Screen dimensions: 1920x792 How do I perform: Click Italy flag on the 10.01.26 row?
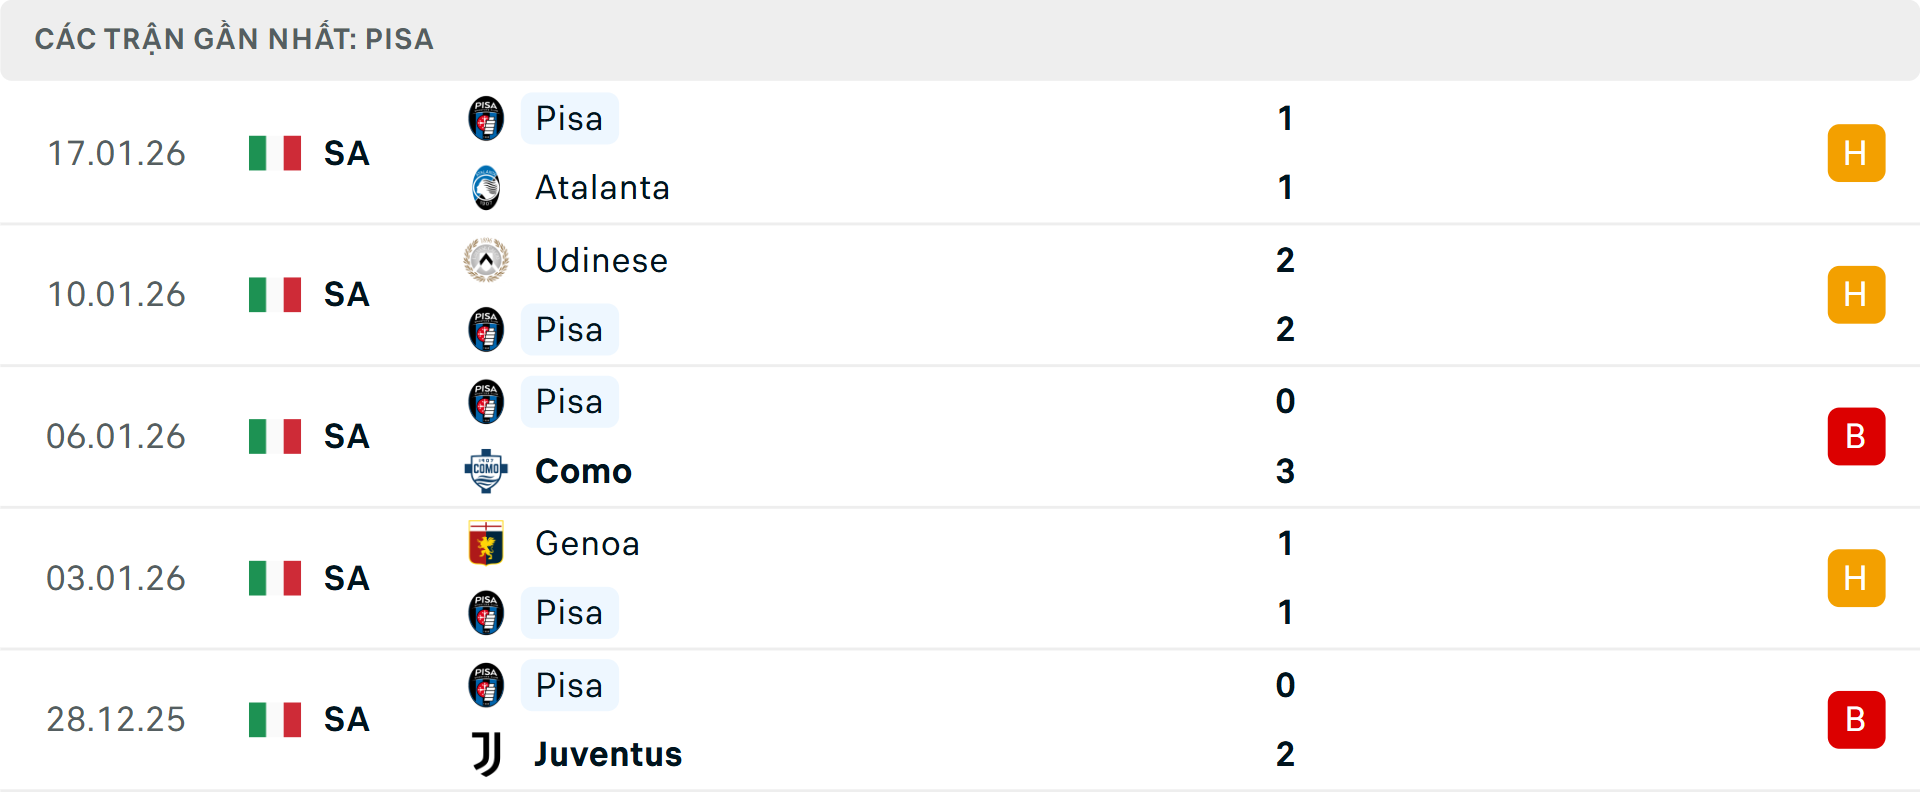275,295
